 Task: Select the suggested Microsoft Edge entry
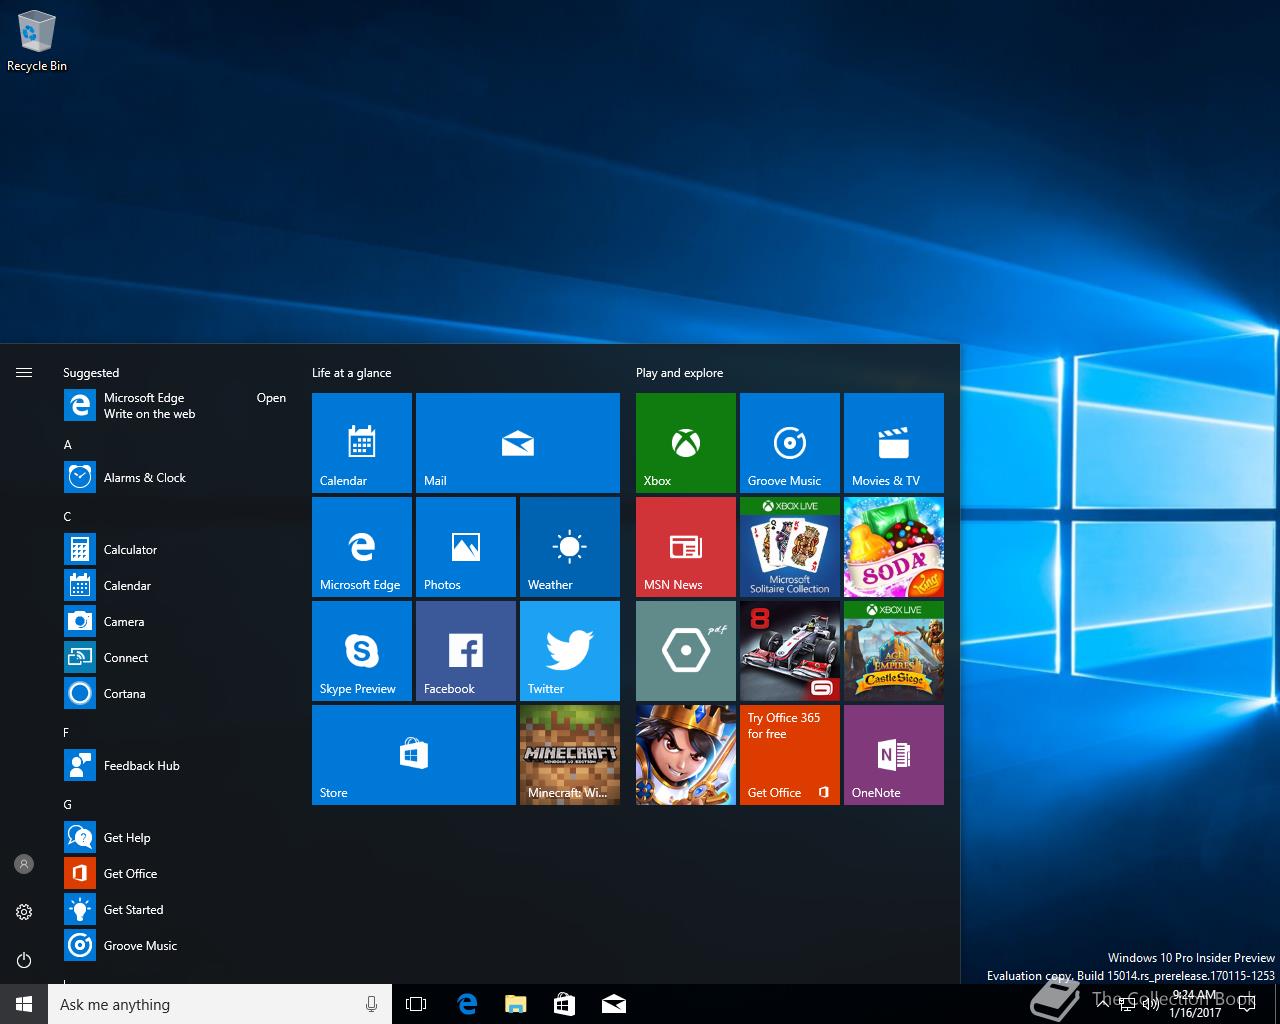(176, 406)
